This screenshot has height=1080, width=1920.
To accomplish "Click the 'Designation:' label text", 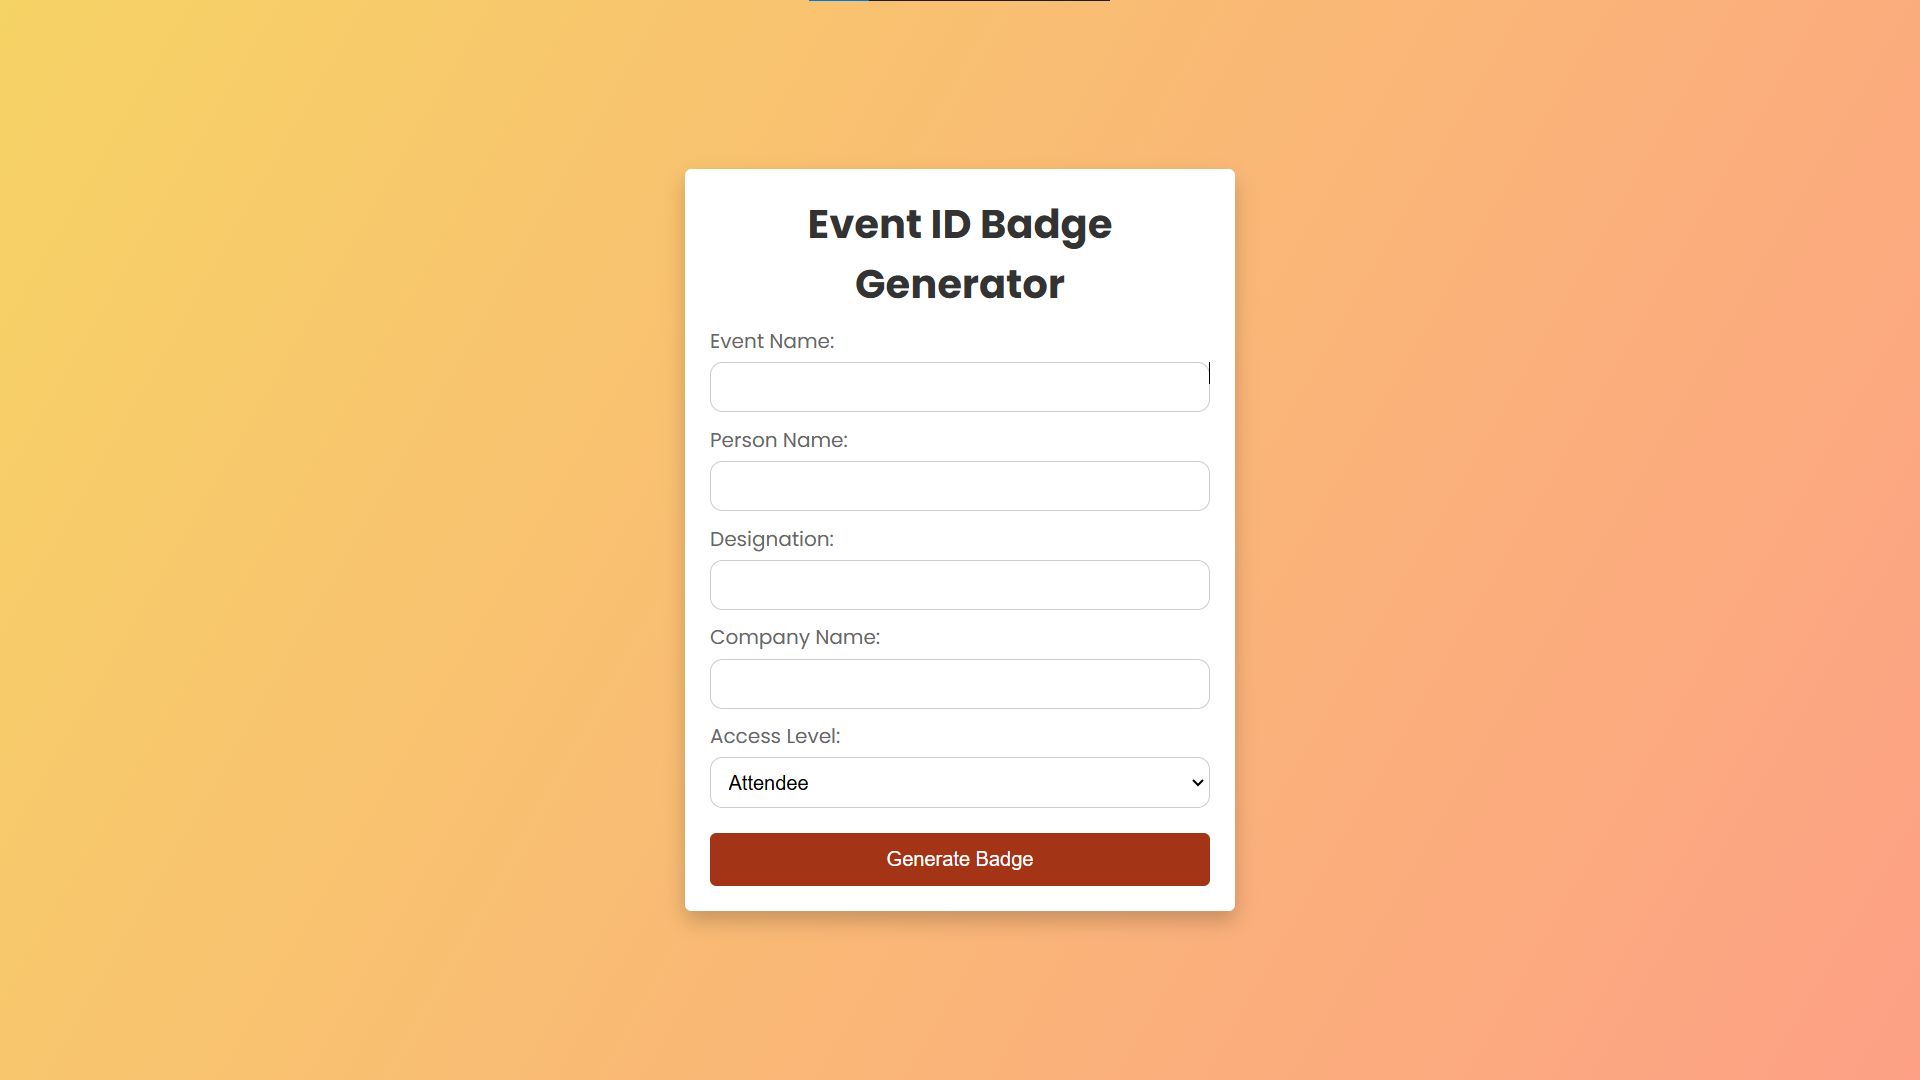I will [772, 539].
